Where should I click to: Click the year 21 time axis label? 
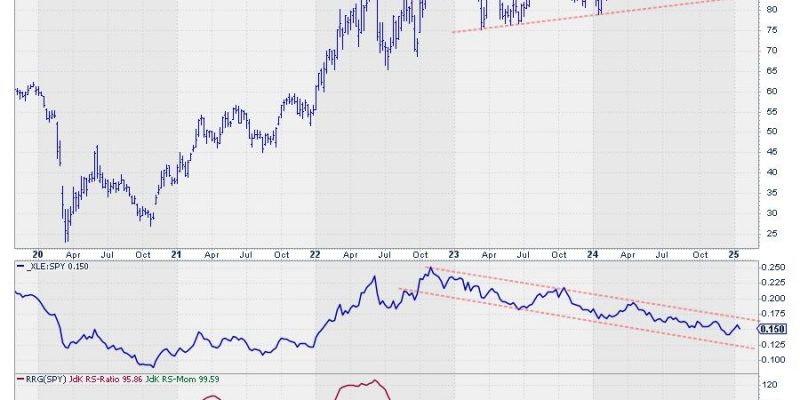click(177, 254)
